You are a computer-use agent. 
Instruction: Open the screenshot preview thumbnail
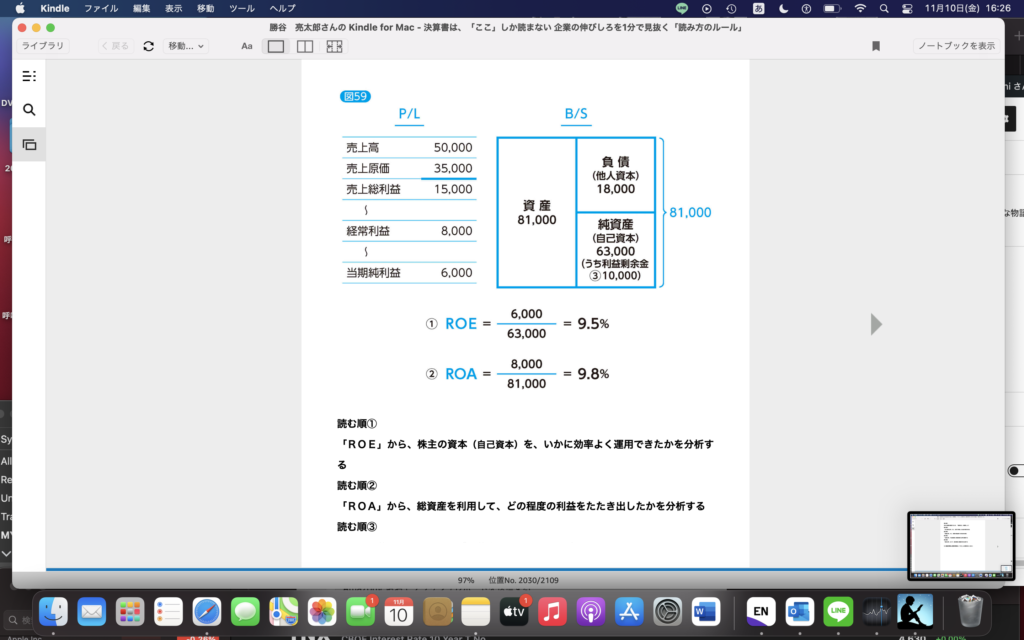pyautogui.click(x=959, y=546)
